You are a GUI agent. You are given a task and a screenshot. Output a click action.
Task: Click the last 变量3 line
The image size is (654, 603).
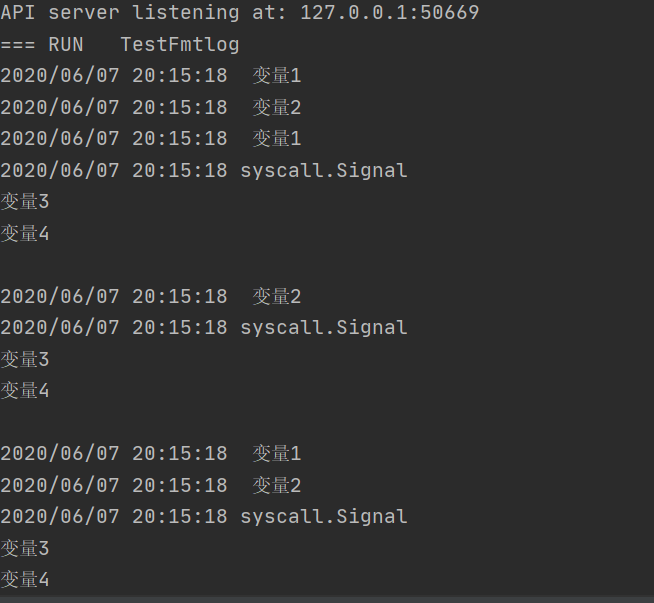(x=25, y=548)
